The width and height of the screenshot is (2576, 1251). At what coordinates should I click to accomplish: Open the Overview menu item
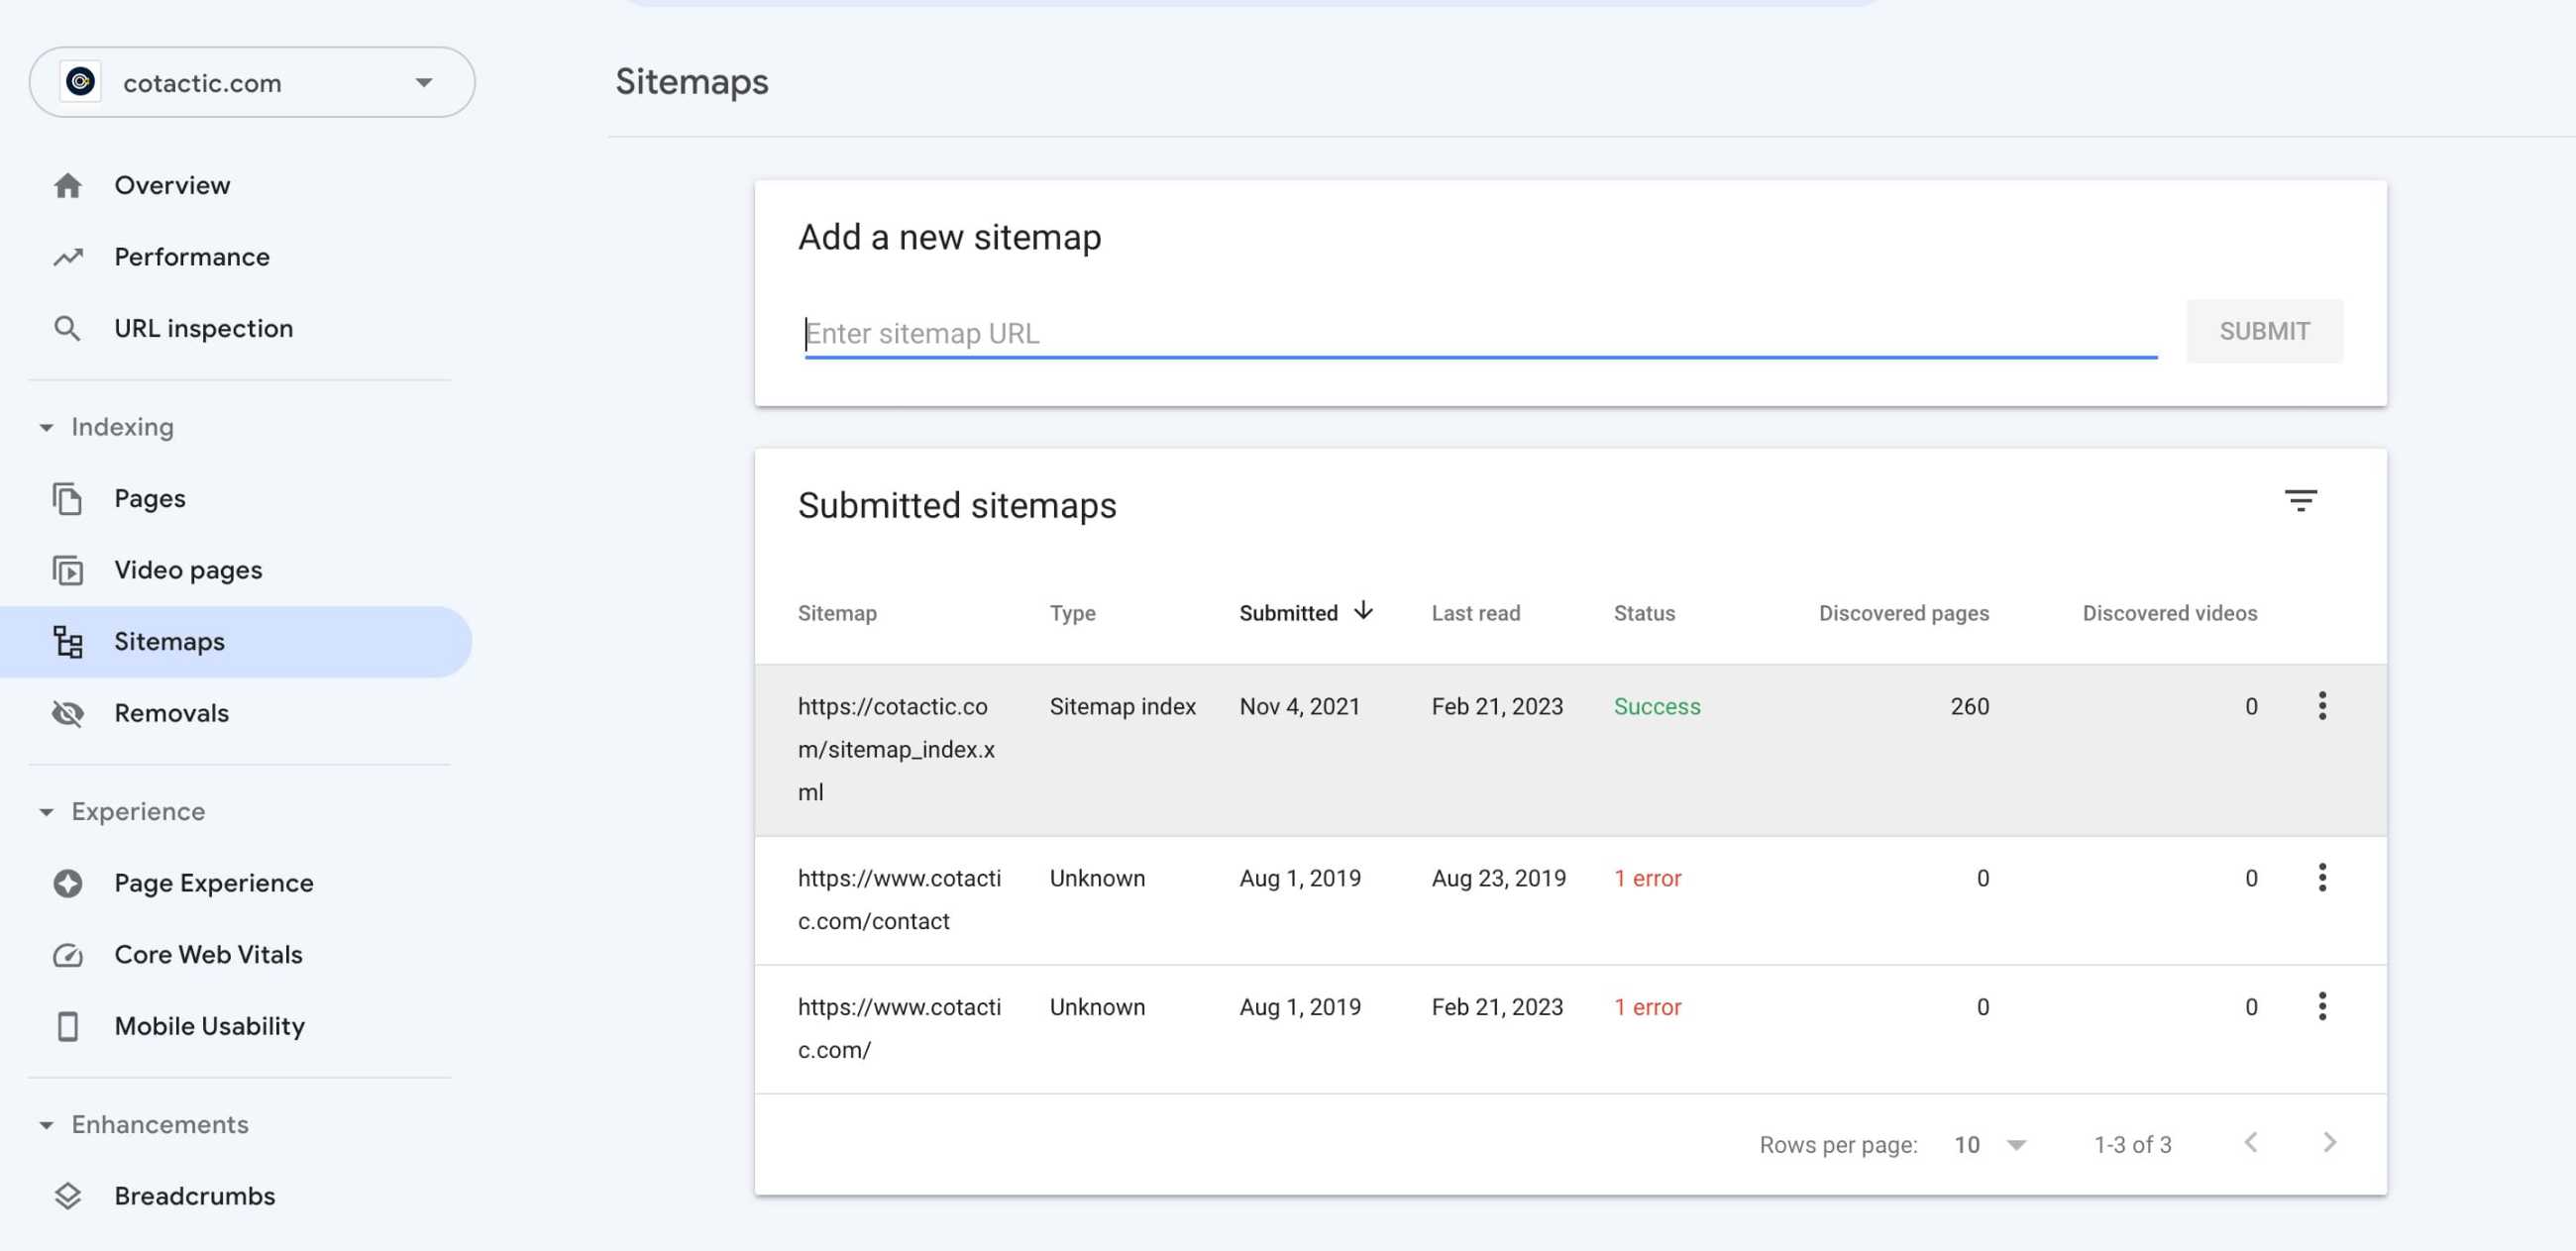(x=236, y=185)
